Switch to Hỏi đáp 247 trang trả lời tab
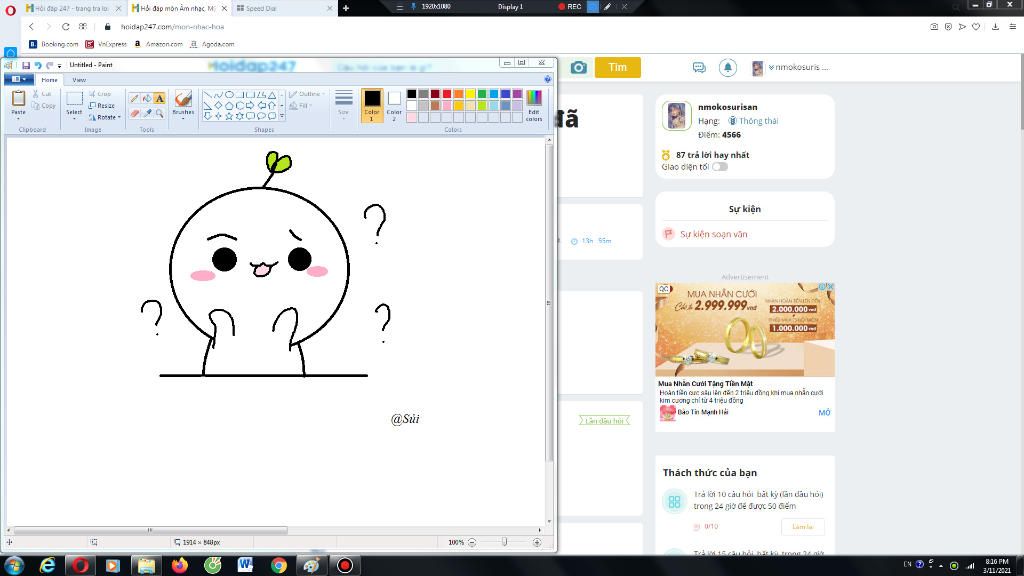The width and height of the screenshot is (1024, 576). 72,8
